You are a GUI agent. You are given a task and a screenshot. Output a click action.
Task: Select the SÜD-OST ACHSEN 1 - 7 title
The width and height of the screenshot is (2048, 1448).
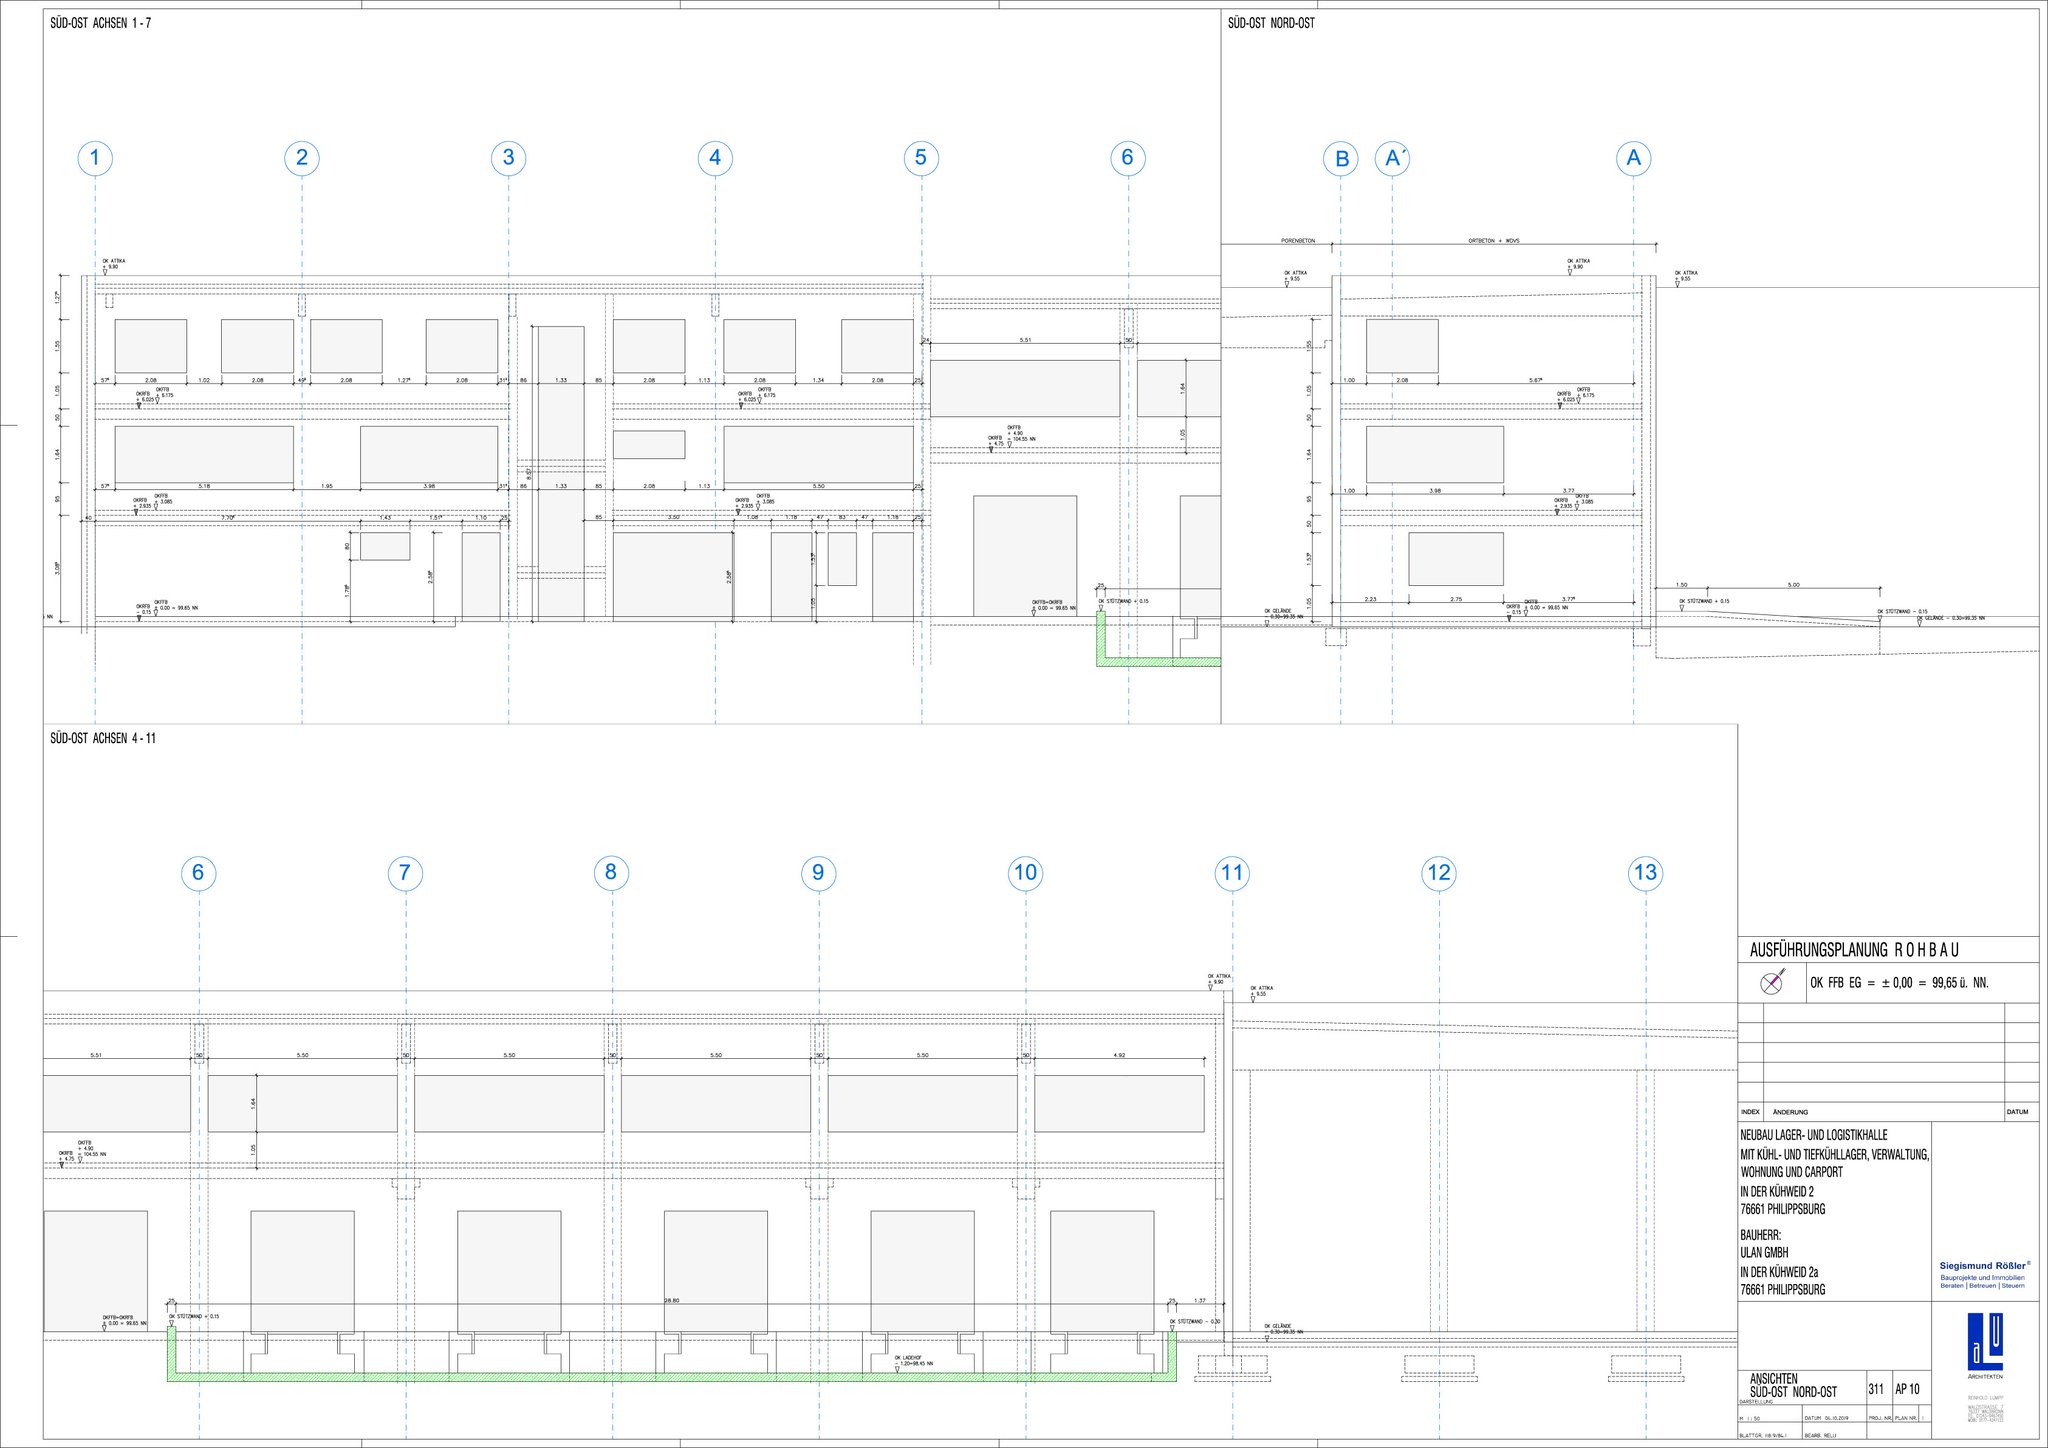(x=101, y=23)
